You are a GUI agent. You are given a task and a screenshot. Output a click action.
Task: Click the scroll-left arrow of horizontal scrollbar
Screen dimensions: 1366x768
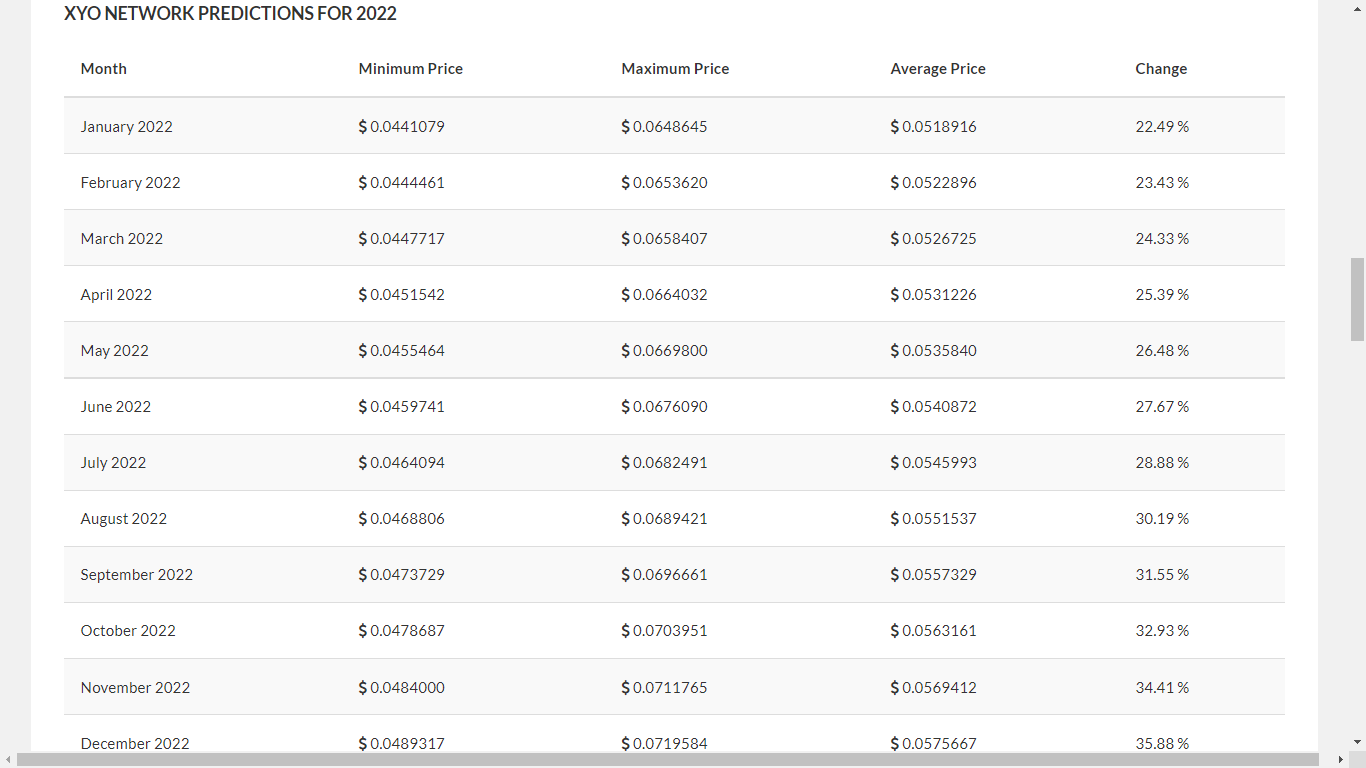point(8,760)
